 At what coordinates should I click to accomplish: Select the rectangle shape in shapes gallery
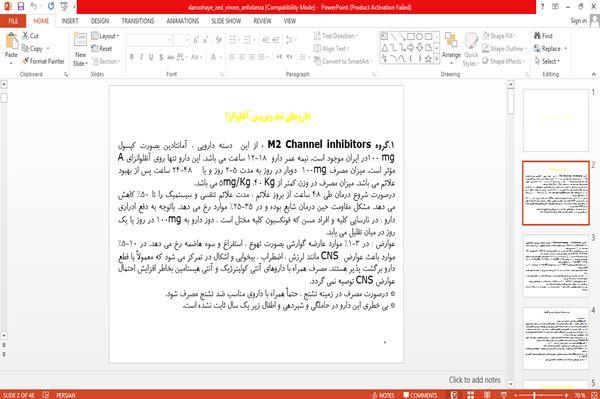coord(411,37)
